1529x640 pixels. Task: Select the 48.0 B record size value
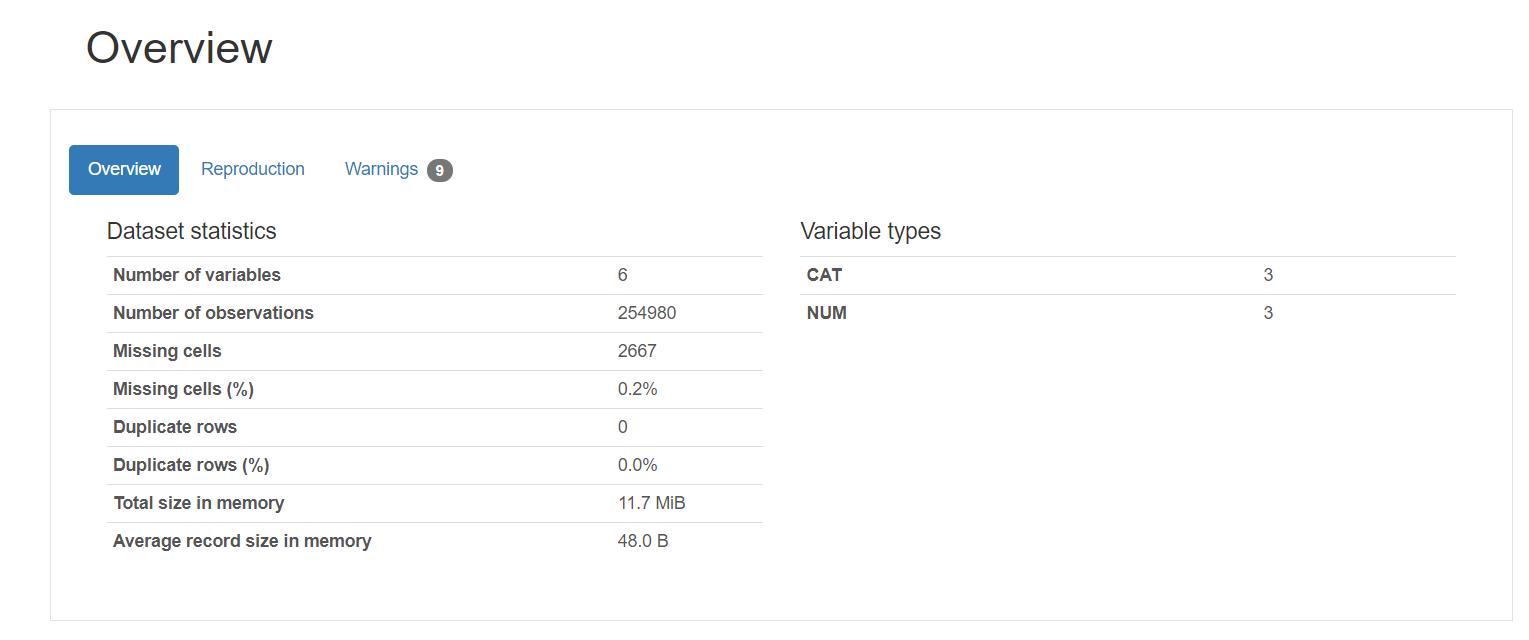point(645,540)
